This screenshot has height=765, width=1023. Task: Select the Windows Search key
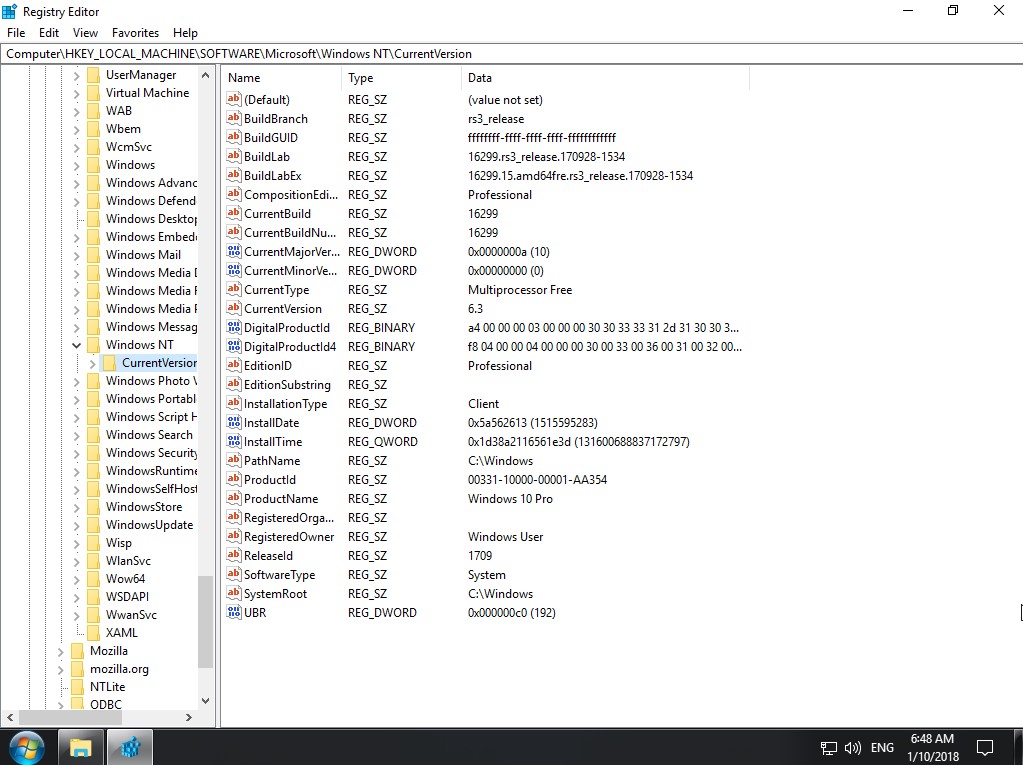[x=149, y=435]
